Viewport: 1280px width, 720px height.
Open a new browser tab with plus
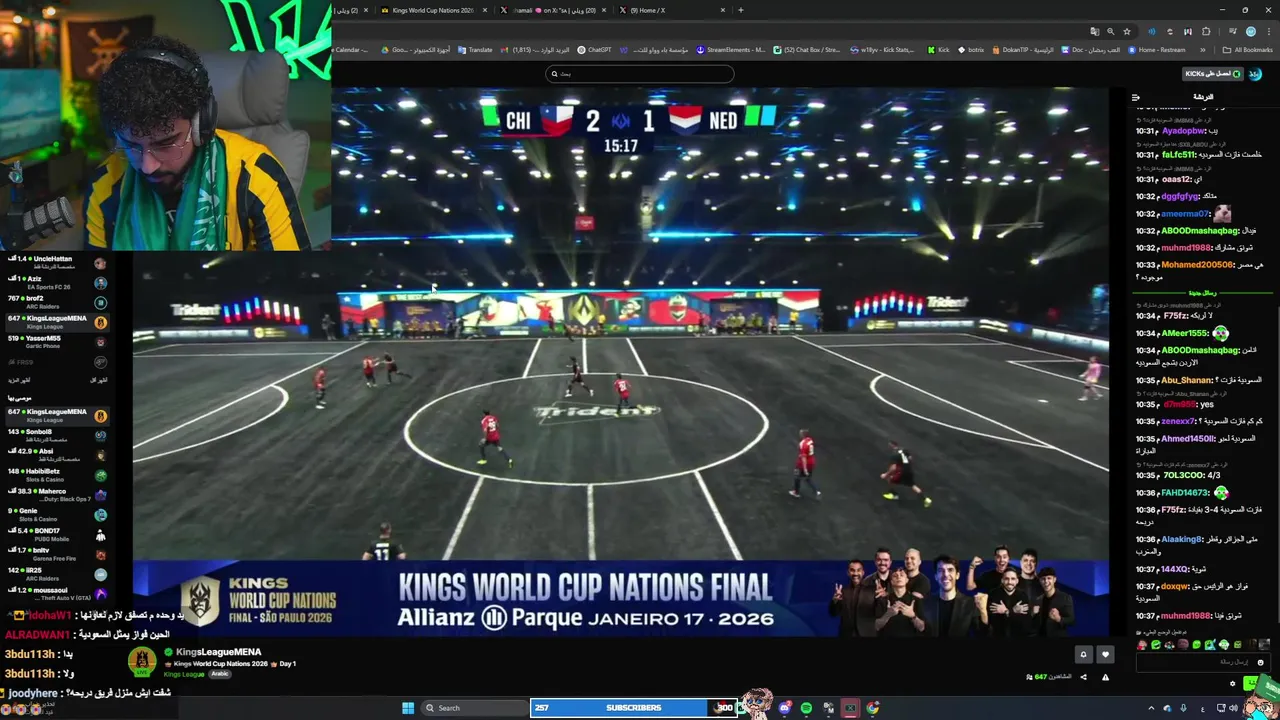tap(740, 10)
